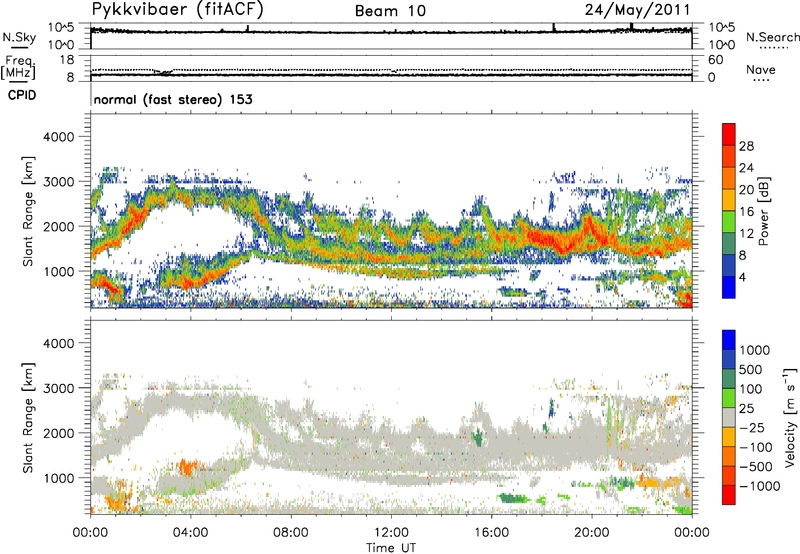Click the normal (fast stereo) 153 text
This screenshot has width=800, height=554.
173,99
